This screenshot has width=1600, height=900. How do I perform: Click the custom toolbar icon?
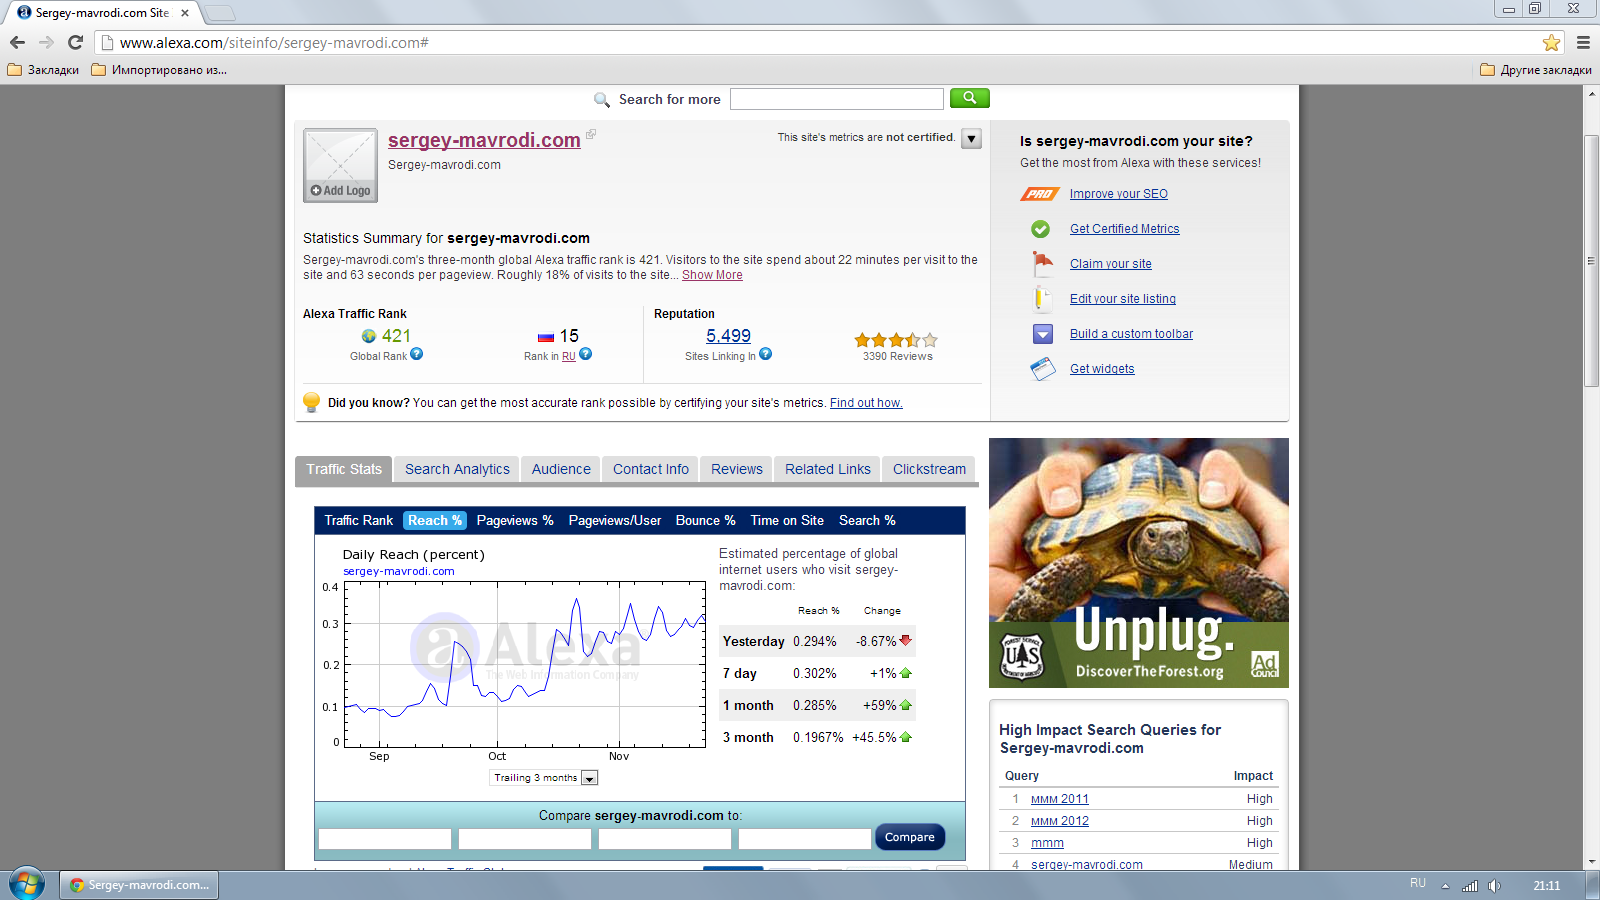(x=1042, y=334)
